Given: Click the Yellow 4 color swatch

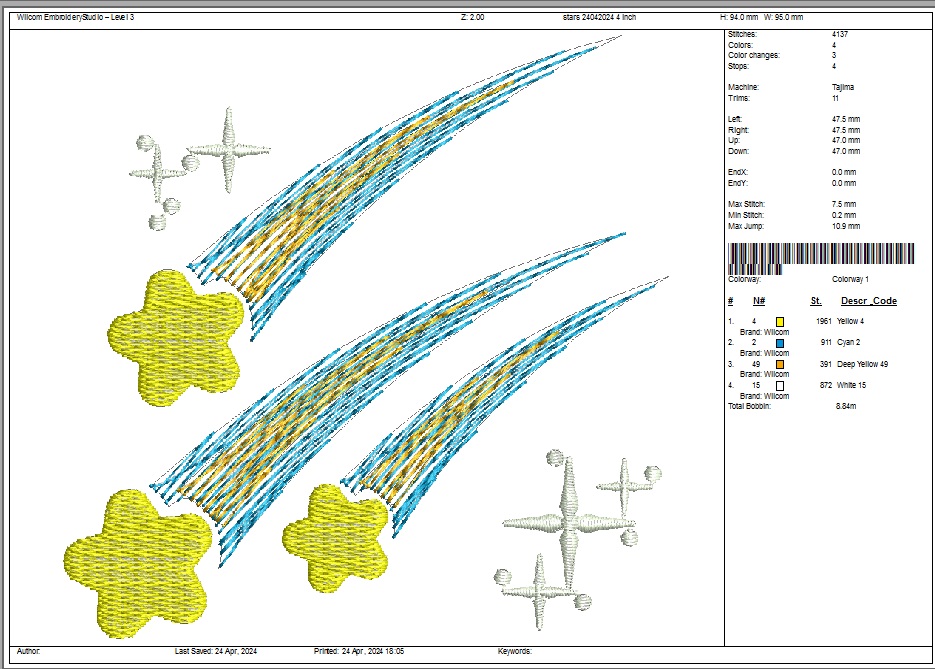Looking at the screenshot, I should click(779, 321).
